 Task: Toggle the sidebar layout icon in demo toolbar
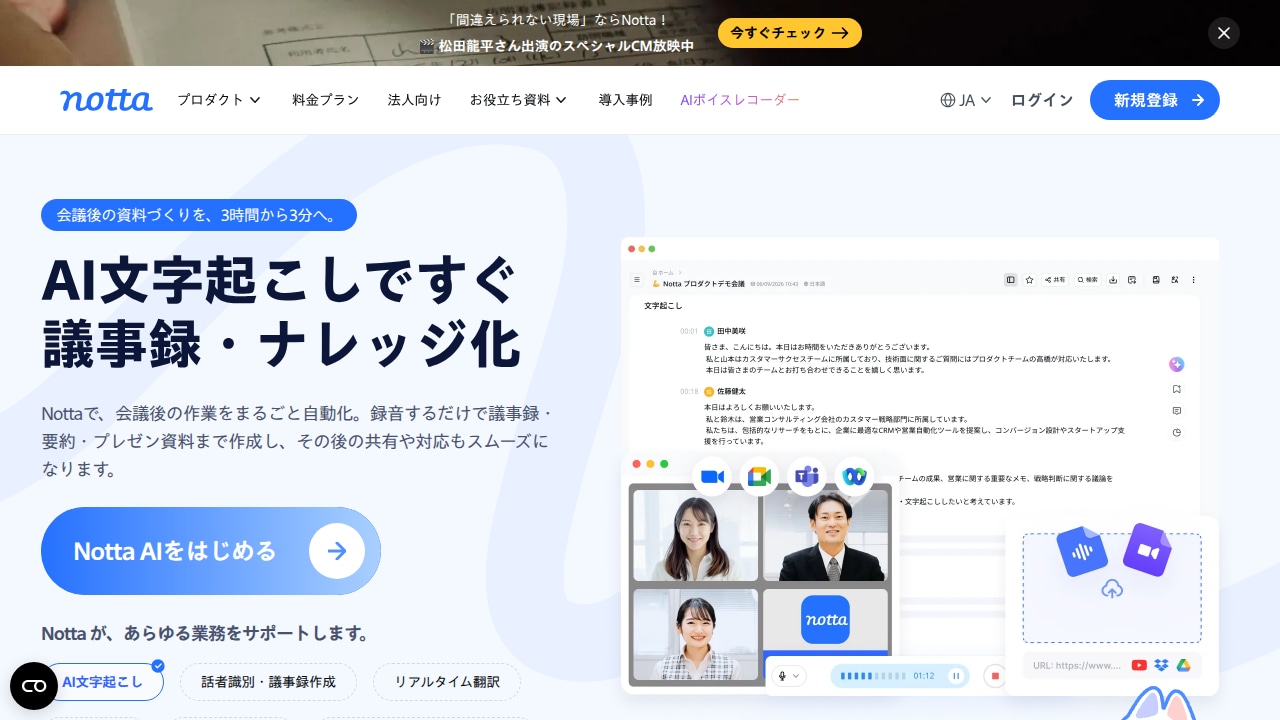(x=1011, y=280)
